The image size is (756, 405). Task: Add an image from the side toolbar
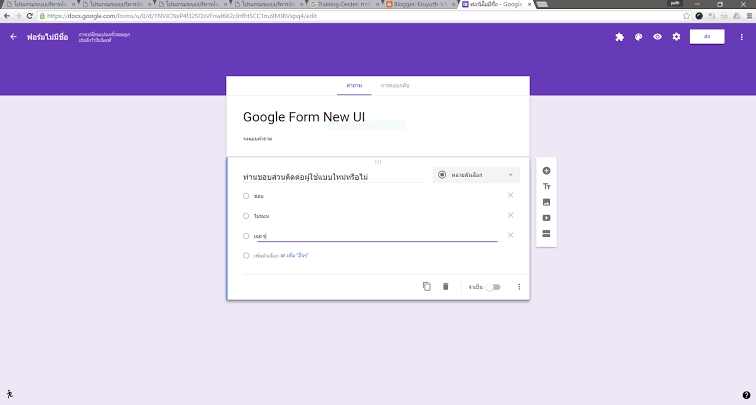click(546, 202)
